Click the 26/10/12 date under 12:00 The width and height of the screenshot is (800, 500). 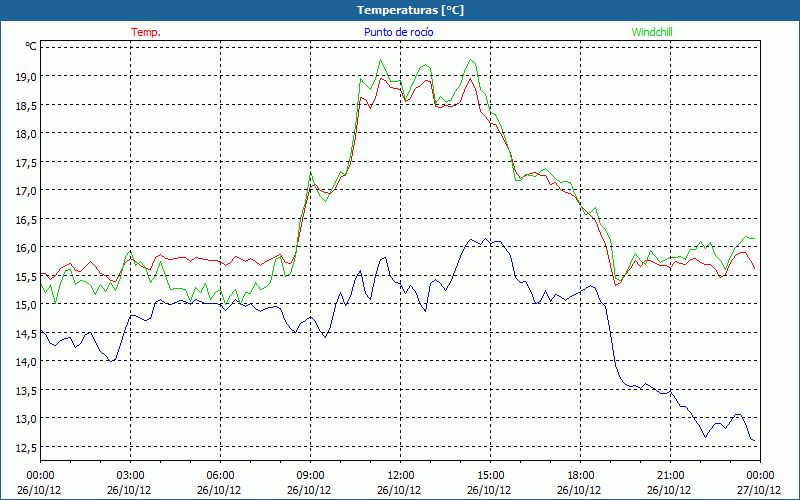point(399,490)
